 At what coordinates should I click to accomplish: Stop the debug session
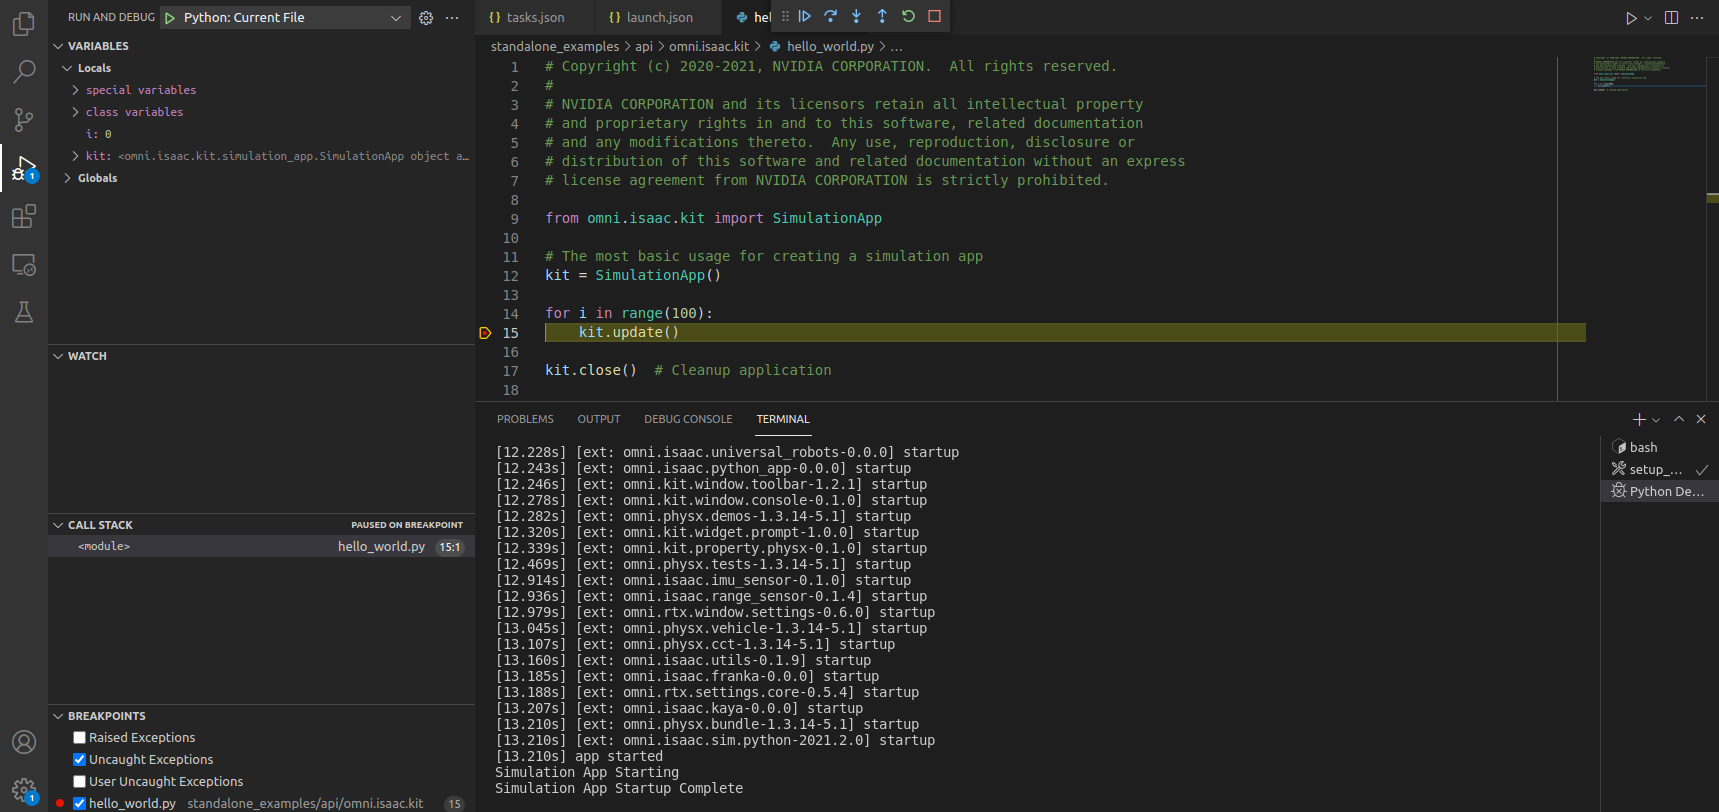click(934, 16)
